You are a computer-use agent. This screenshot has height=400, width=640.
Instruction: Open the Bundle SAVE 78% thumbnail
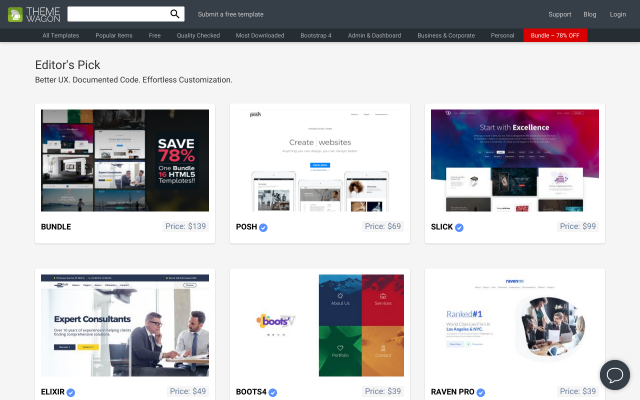125,160
